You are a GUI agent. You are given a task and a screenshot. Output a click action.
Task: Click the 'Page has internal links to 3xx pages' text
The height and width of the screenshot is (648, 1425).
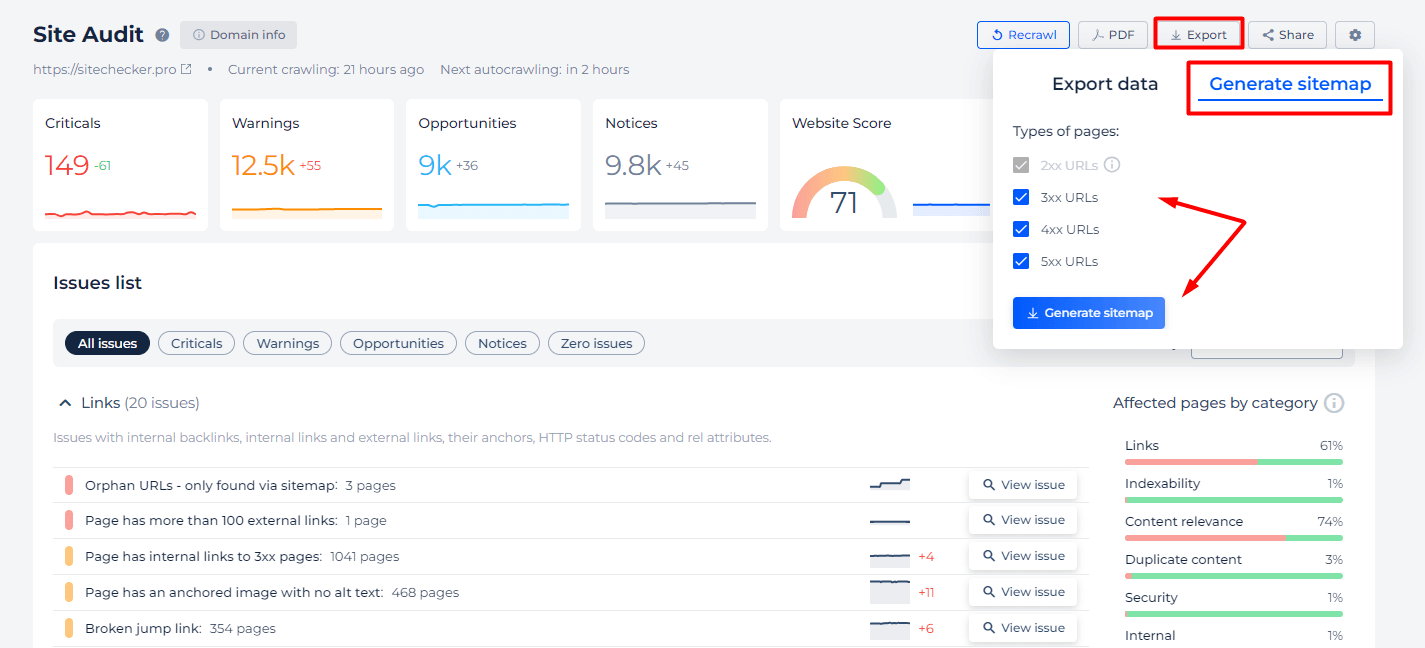(x=203, y=557)
